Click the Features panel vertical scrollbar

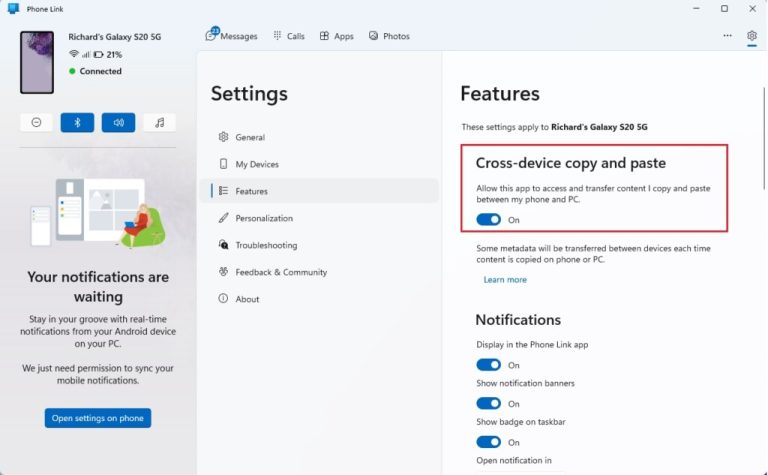[x=764, y=138]
